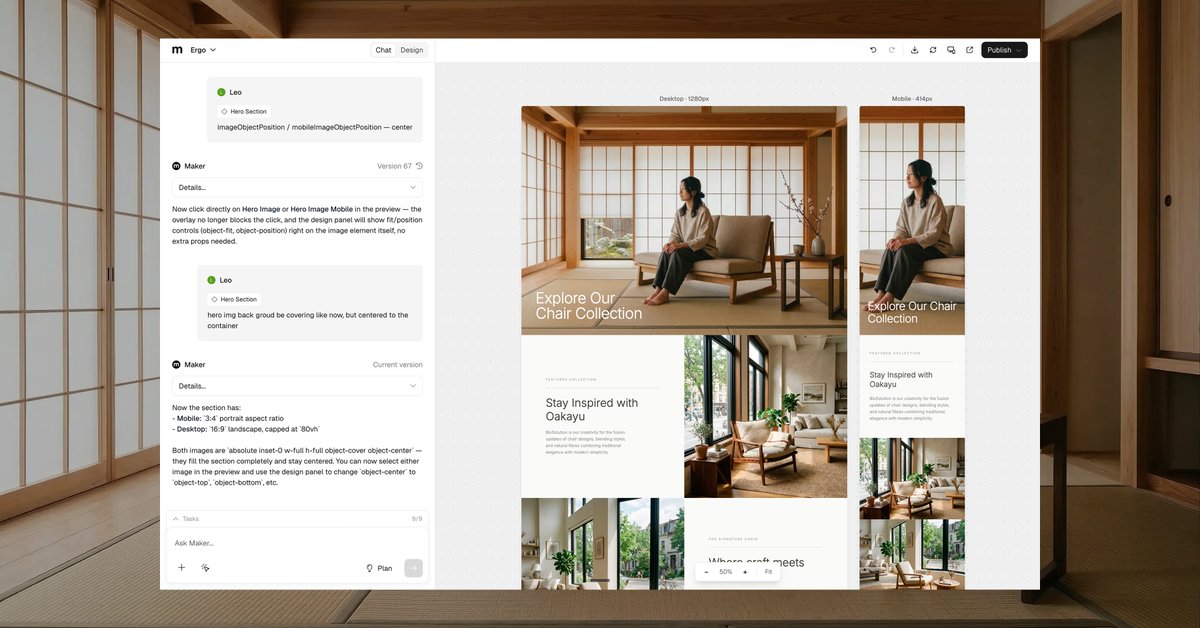
Task: Expand Details under Current version
Action: (x=297, y=386)
